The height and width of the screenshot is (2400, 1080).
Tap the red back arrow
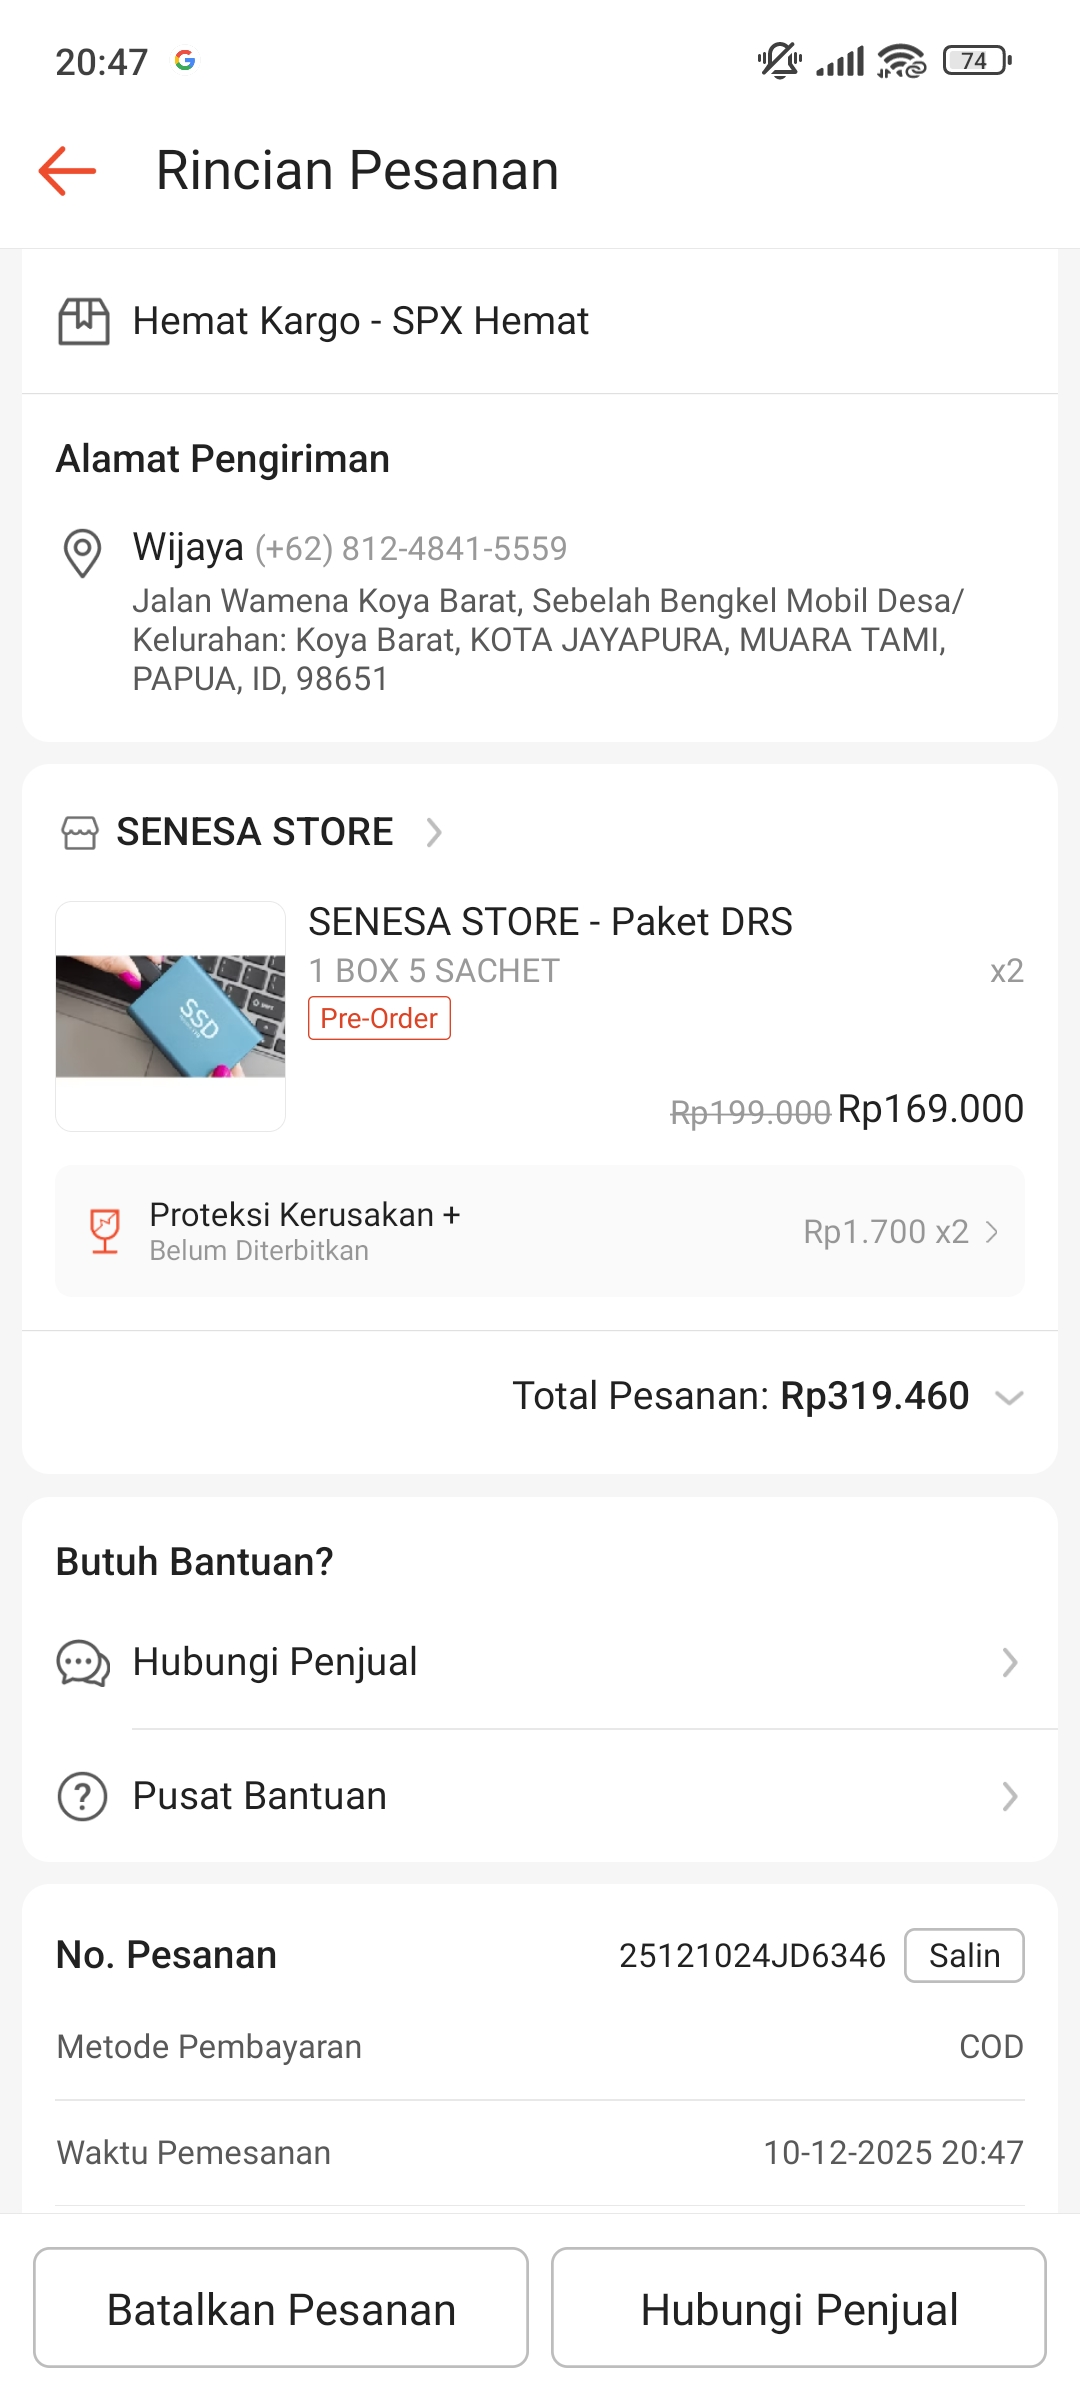tap(67, 171)
